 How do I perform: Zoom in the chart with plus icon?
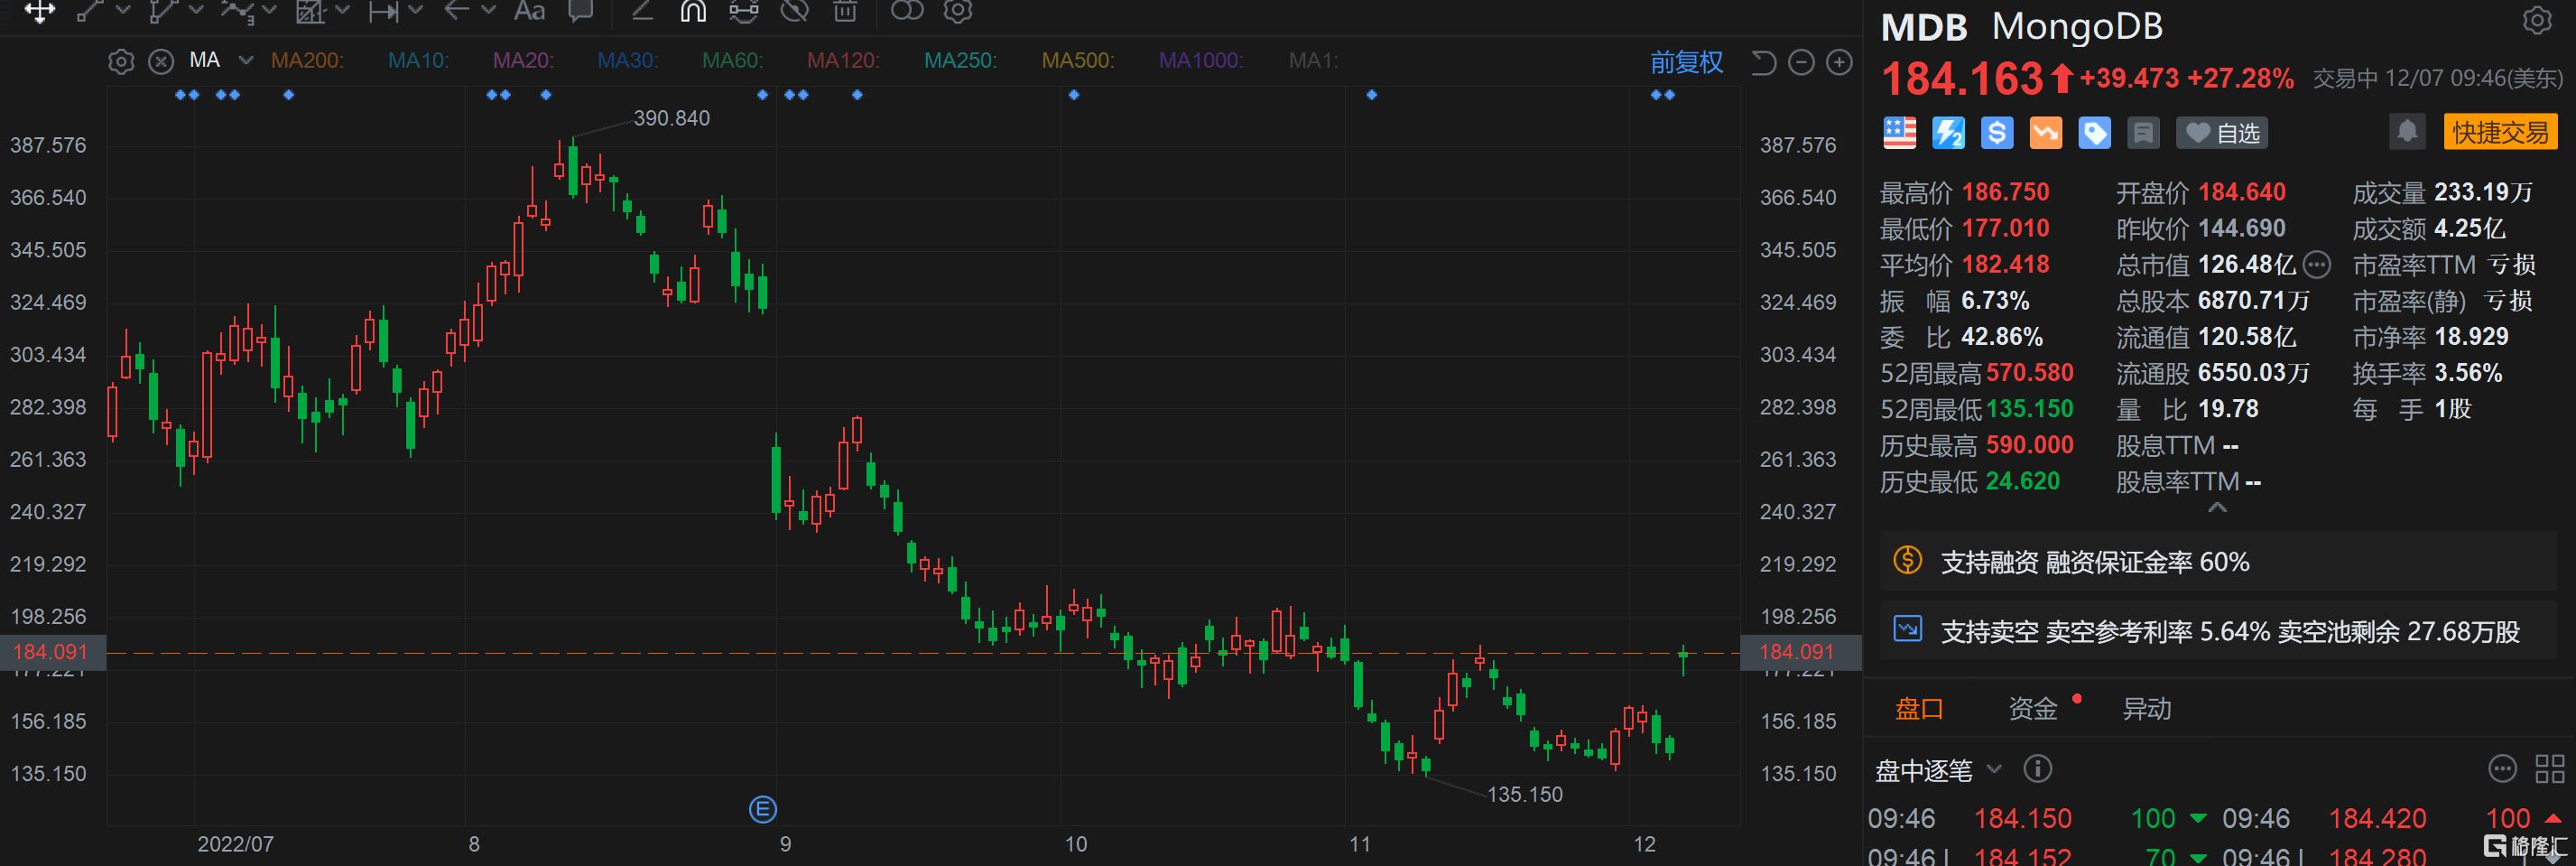pos(1839,63)
